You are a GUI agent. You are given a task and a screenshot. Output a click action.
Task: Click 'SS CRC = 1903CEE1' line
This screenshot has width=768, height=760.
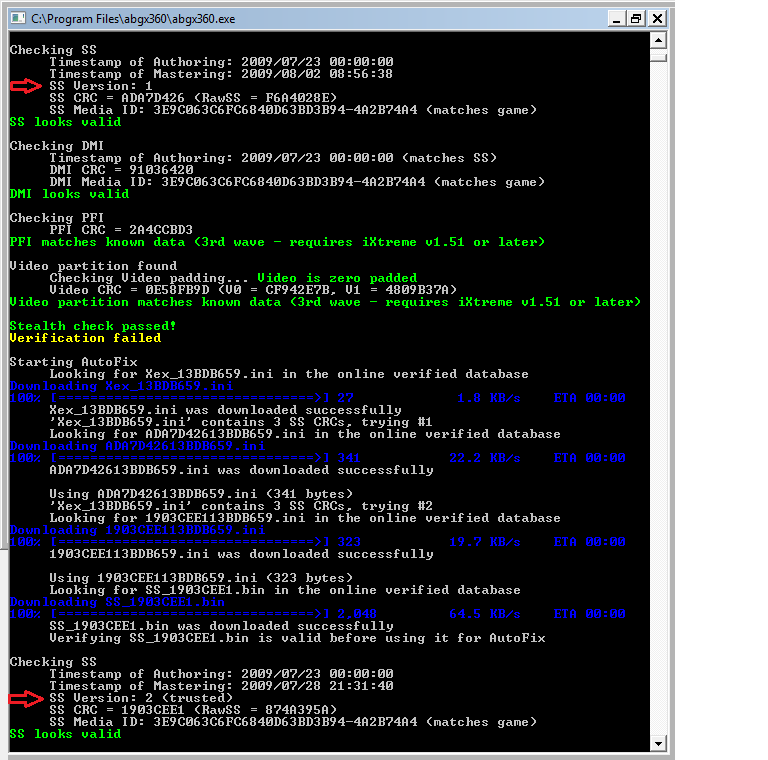pos(193,710)
